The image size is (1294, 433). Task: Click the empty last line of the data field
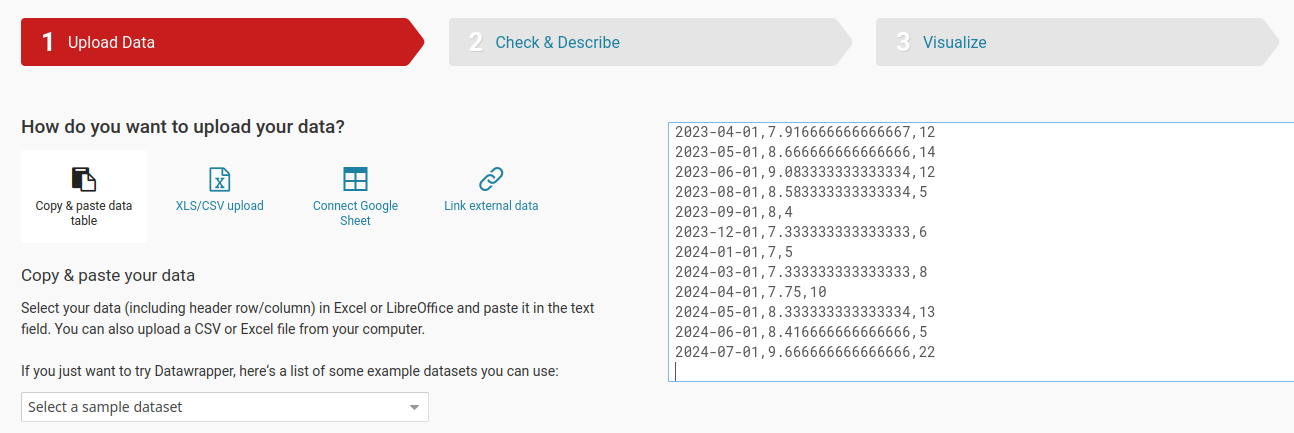pos(900,372)
